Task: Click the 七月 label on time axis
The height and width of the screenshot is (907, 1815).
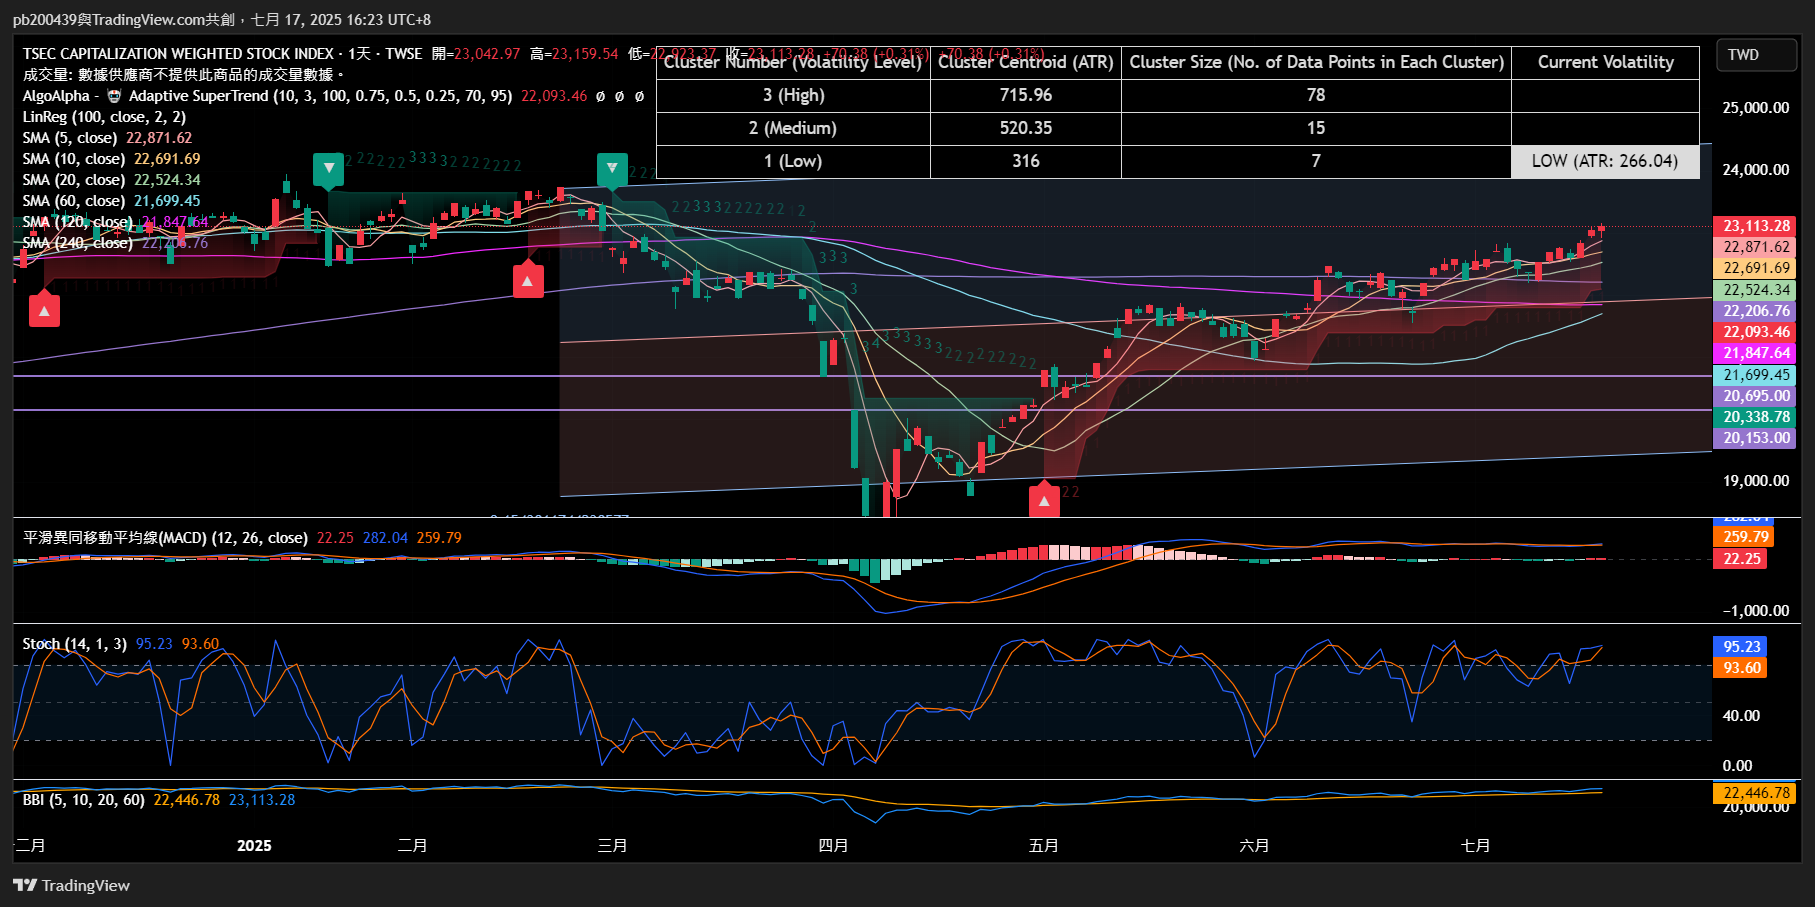Action: click(1475, 846)
